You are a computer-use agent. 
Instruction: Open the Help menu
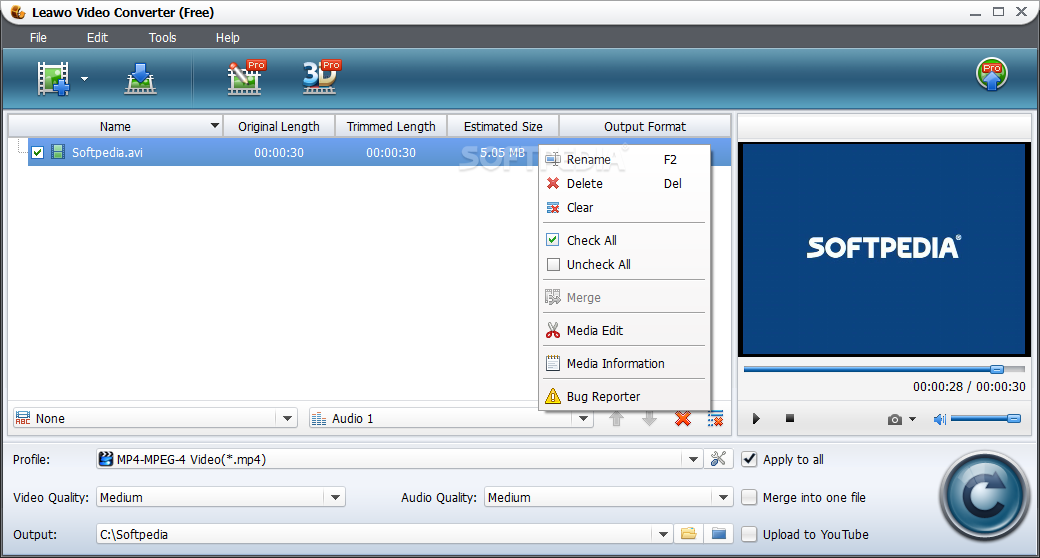228,38
